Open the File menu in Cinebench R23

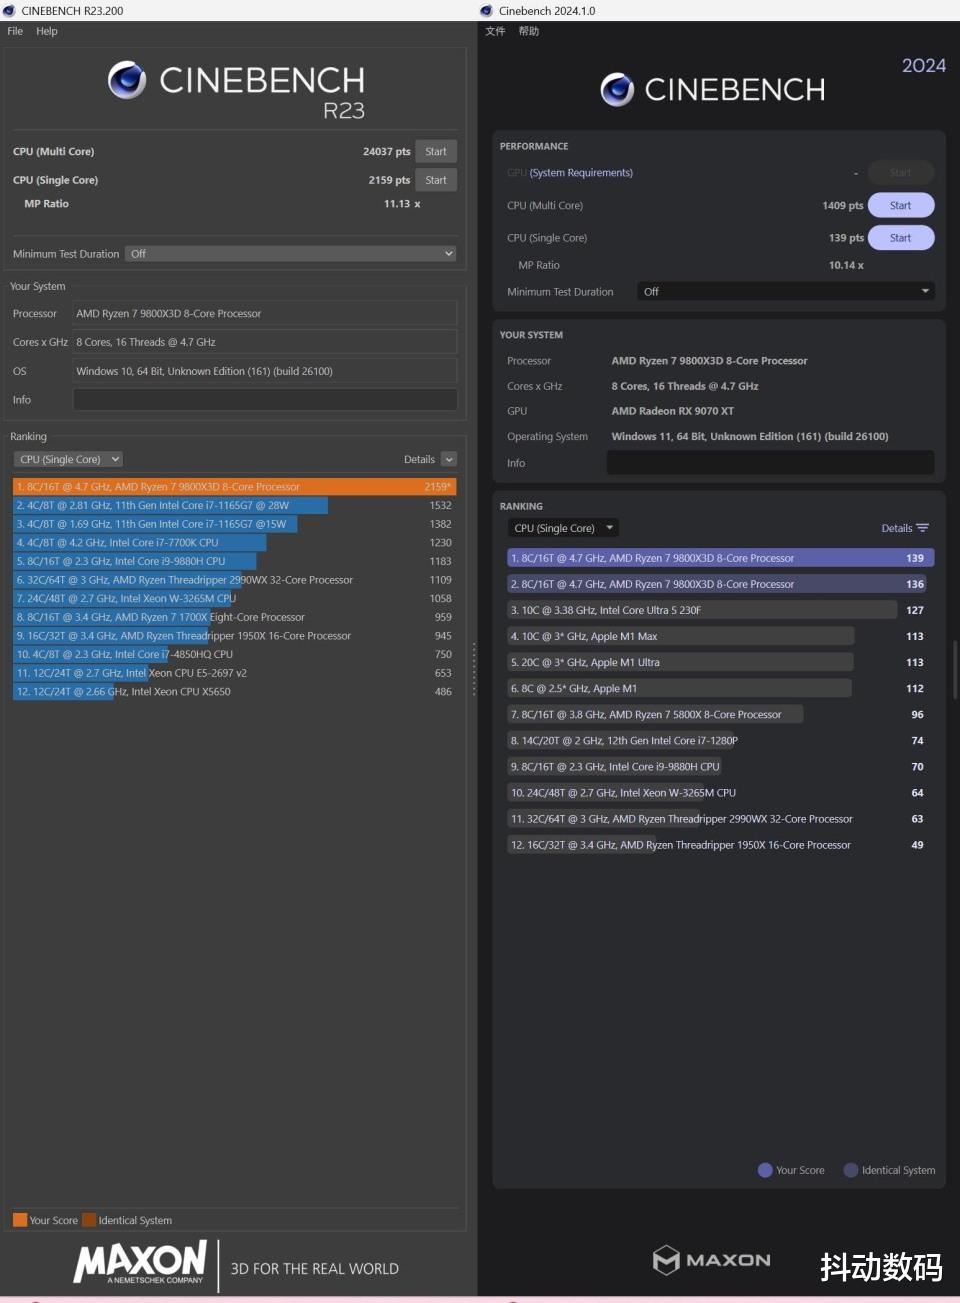pos(15,31)
